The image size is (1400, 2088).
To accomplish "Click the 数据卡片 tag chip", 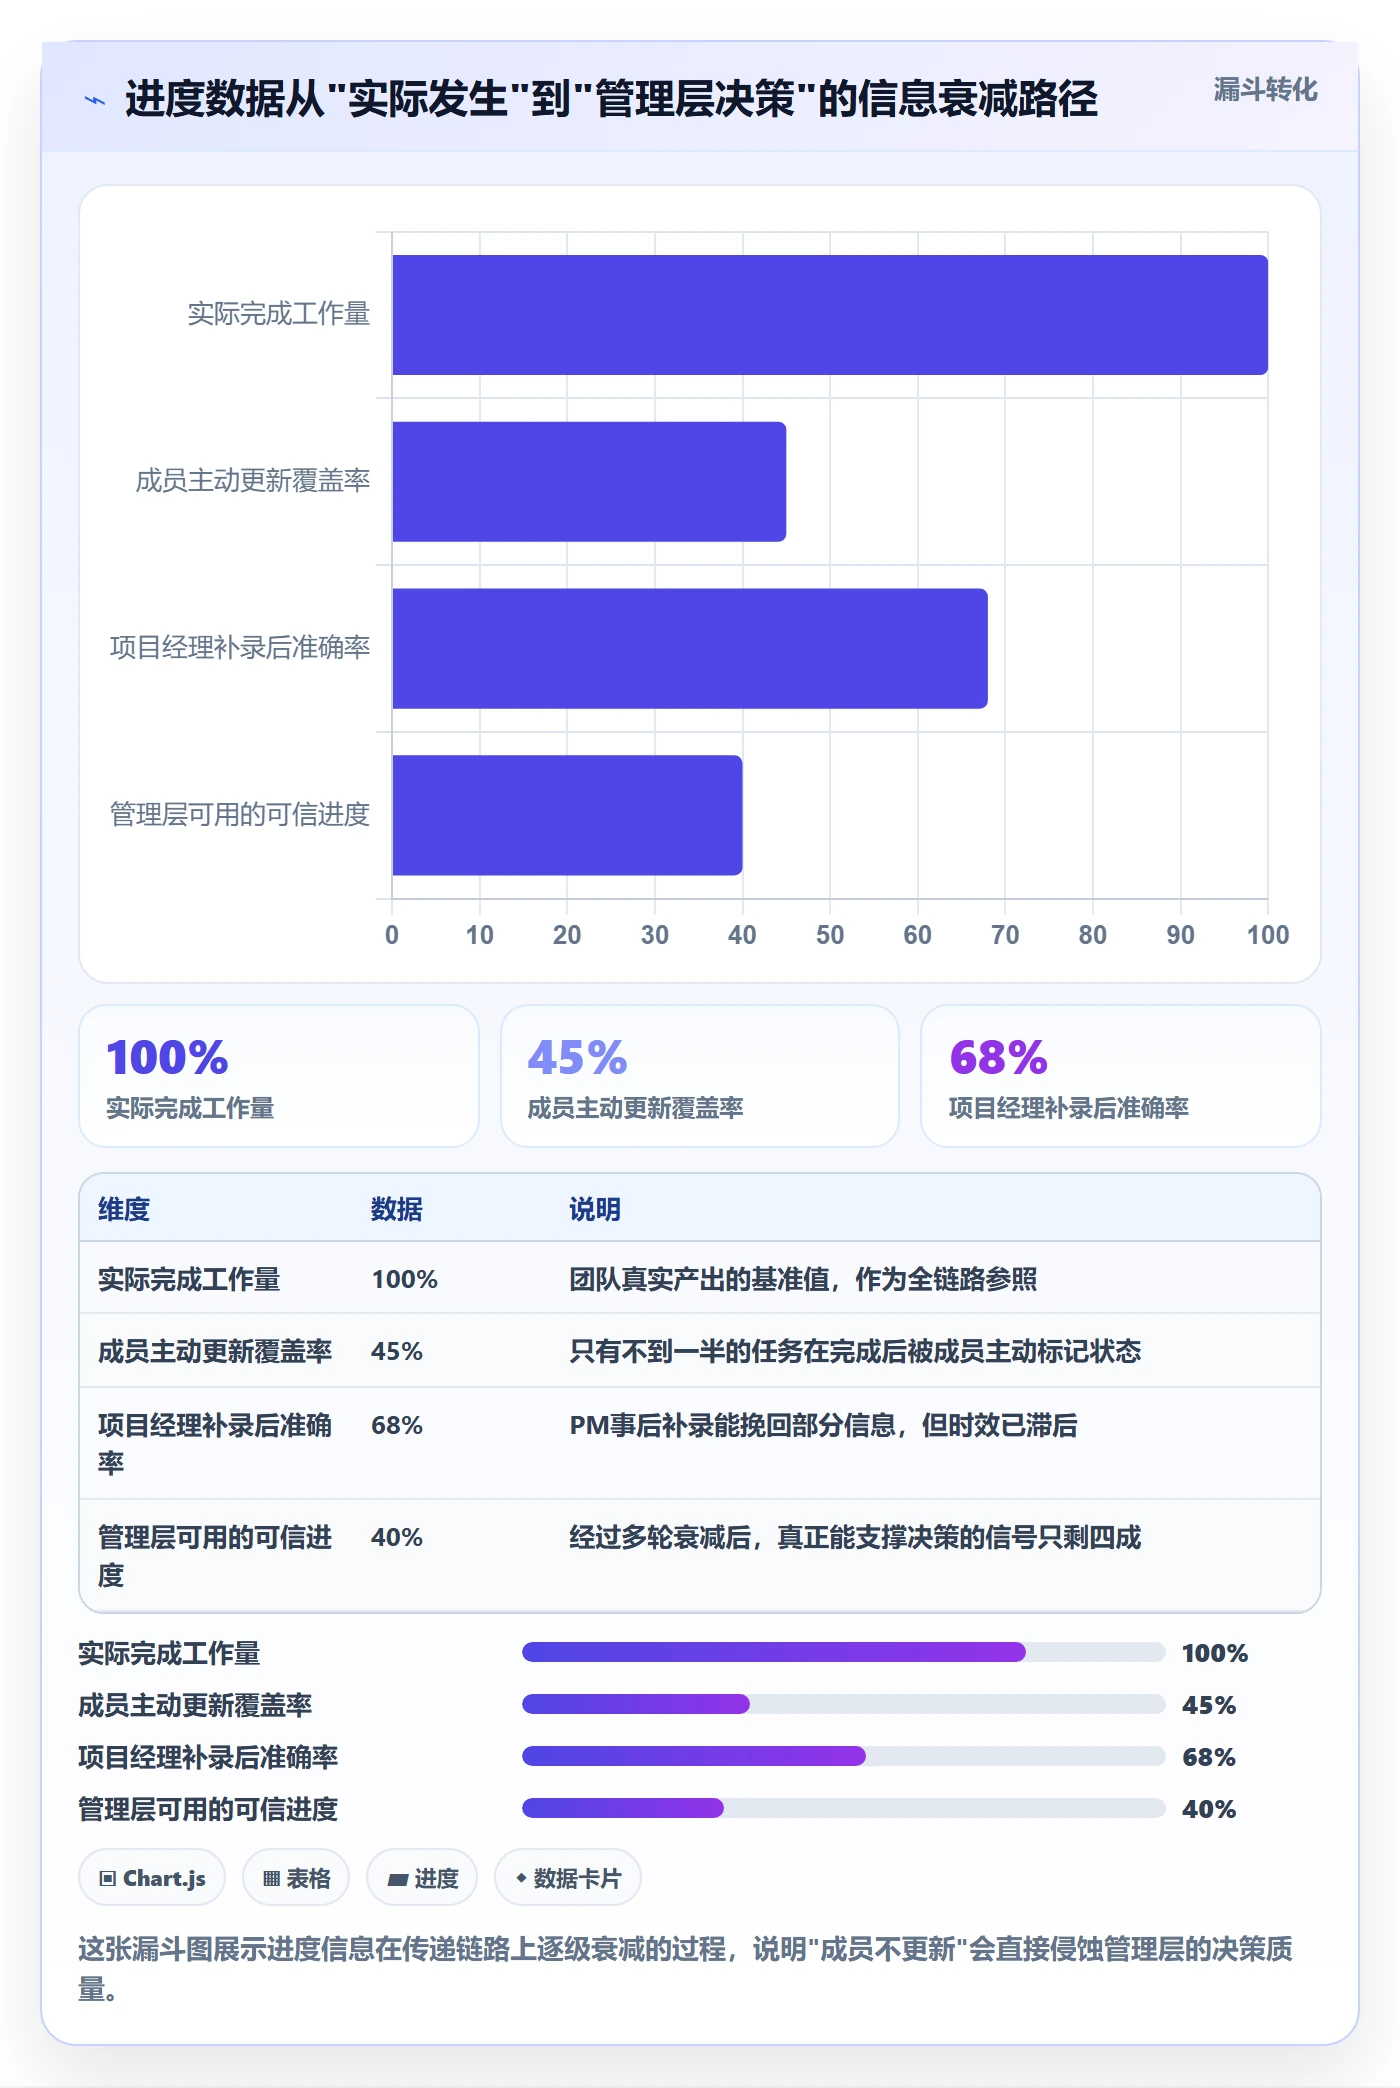I will click(568, 1878).
